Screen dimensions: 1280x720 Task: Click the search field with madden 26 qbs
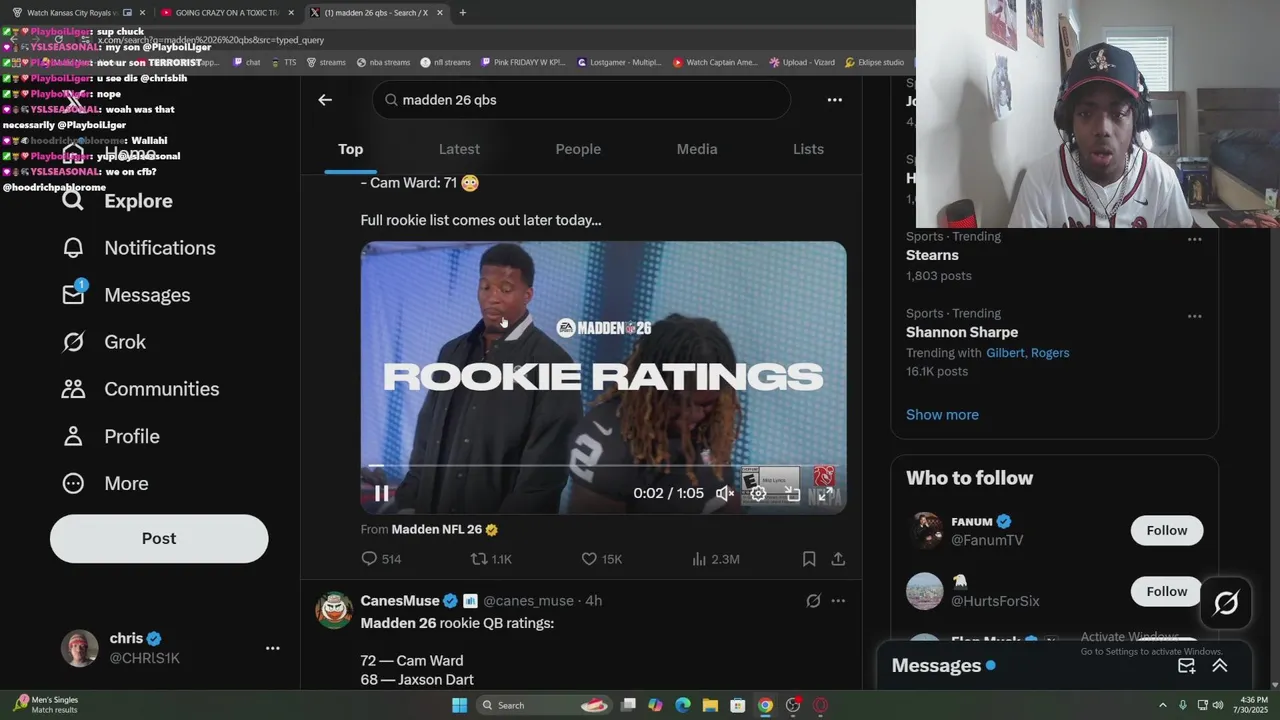click(x=581, y=100)
